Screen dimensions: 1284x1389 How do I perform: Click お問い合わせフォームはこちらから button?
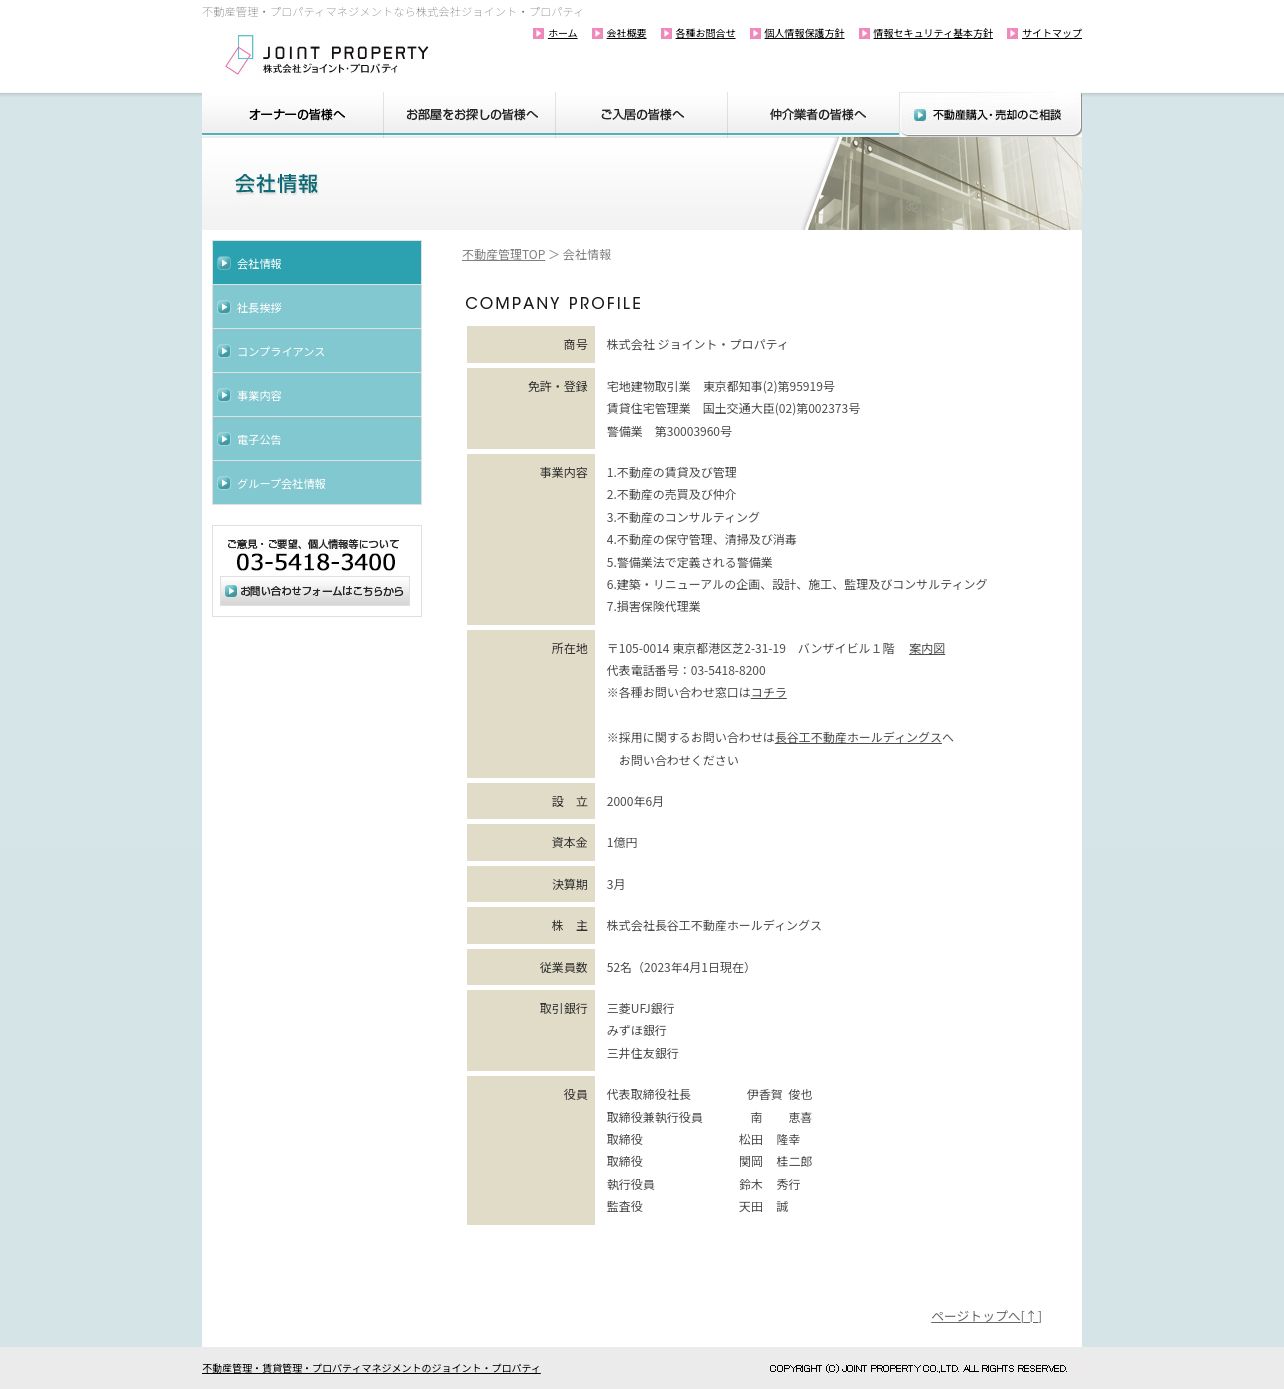pyautogui.click(x=315, y=591)
